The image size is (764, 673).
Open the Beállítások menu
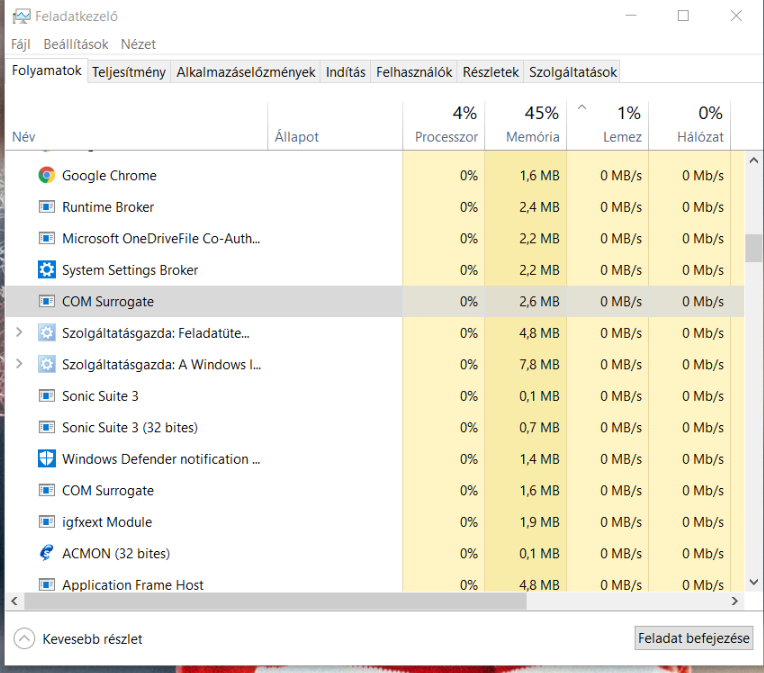coord(76,44)
